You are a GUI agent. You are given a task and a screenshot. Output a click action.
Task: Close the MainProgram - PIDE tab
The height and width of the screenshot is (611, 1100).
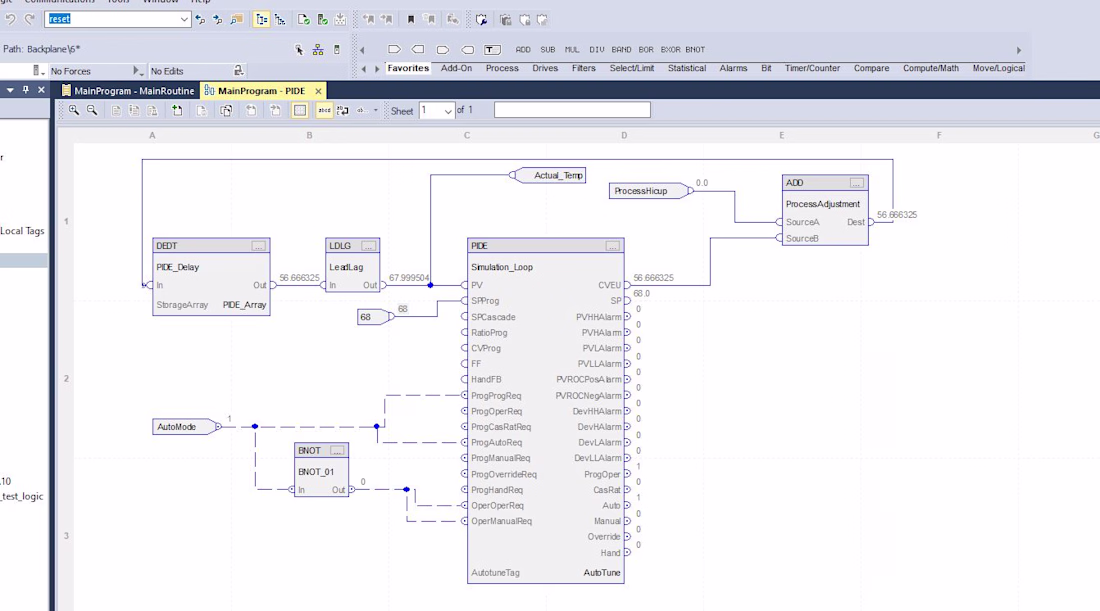pos(318,91)
